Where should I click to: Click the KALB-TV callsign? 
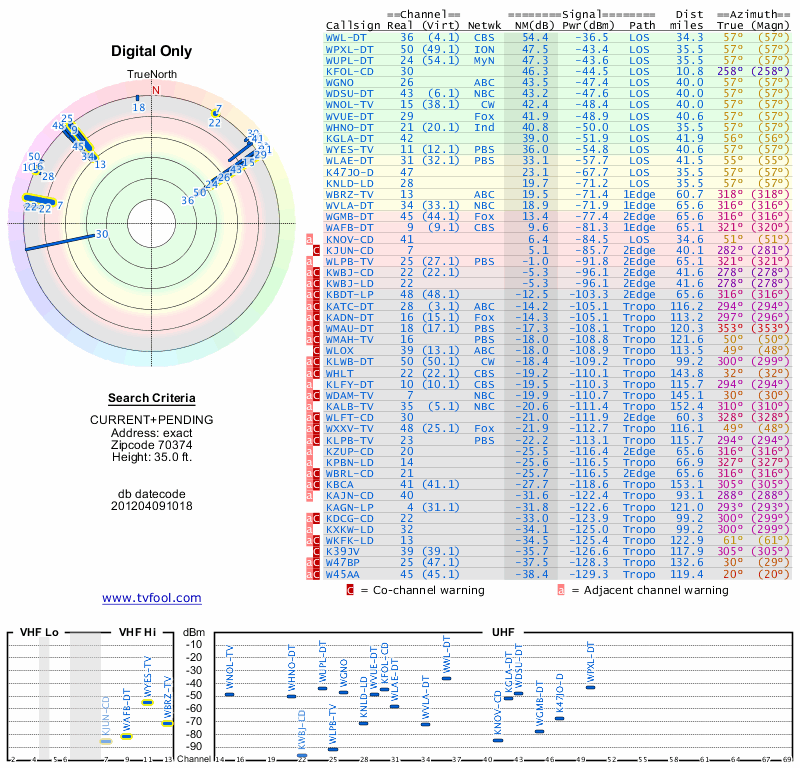[x=349, y=407]
